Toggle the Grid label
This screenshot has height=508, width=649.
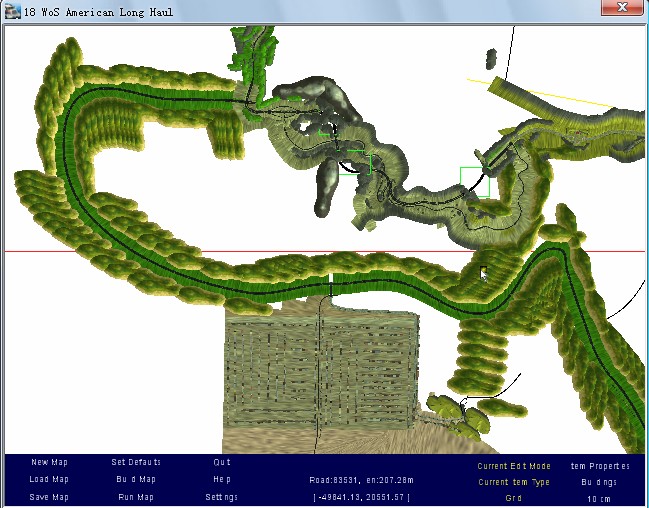point(514,498)
